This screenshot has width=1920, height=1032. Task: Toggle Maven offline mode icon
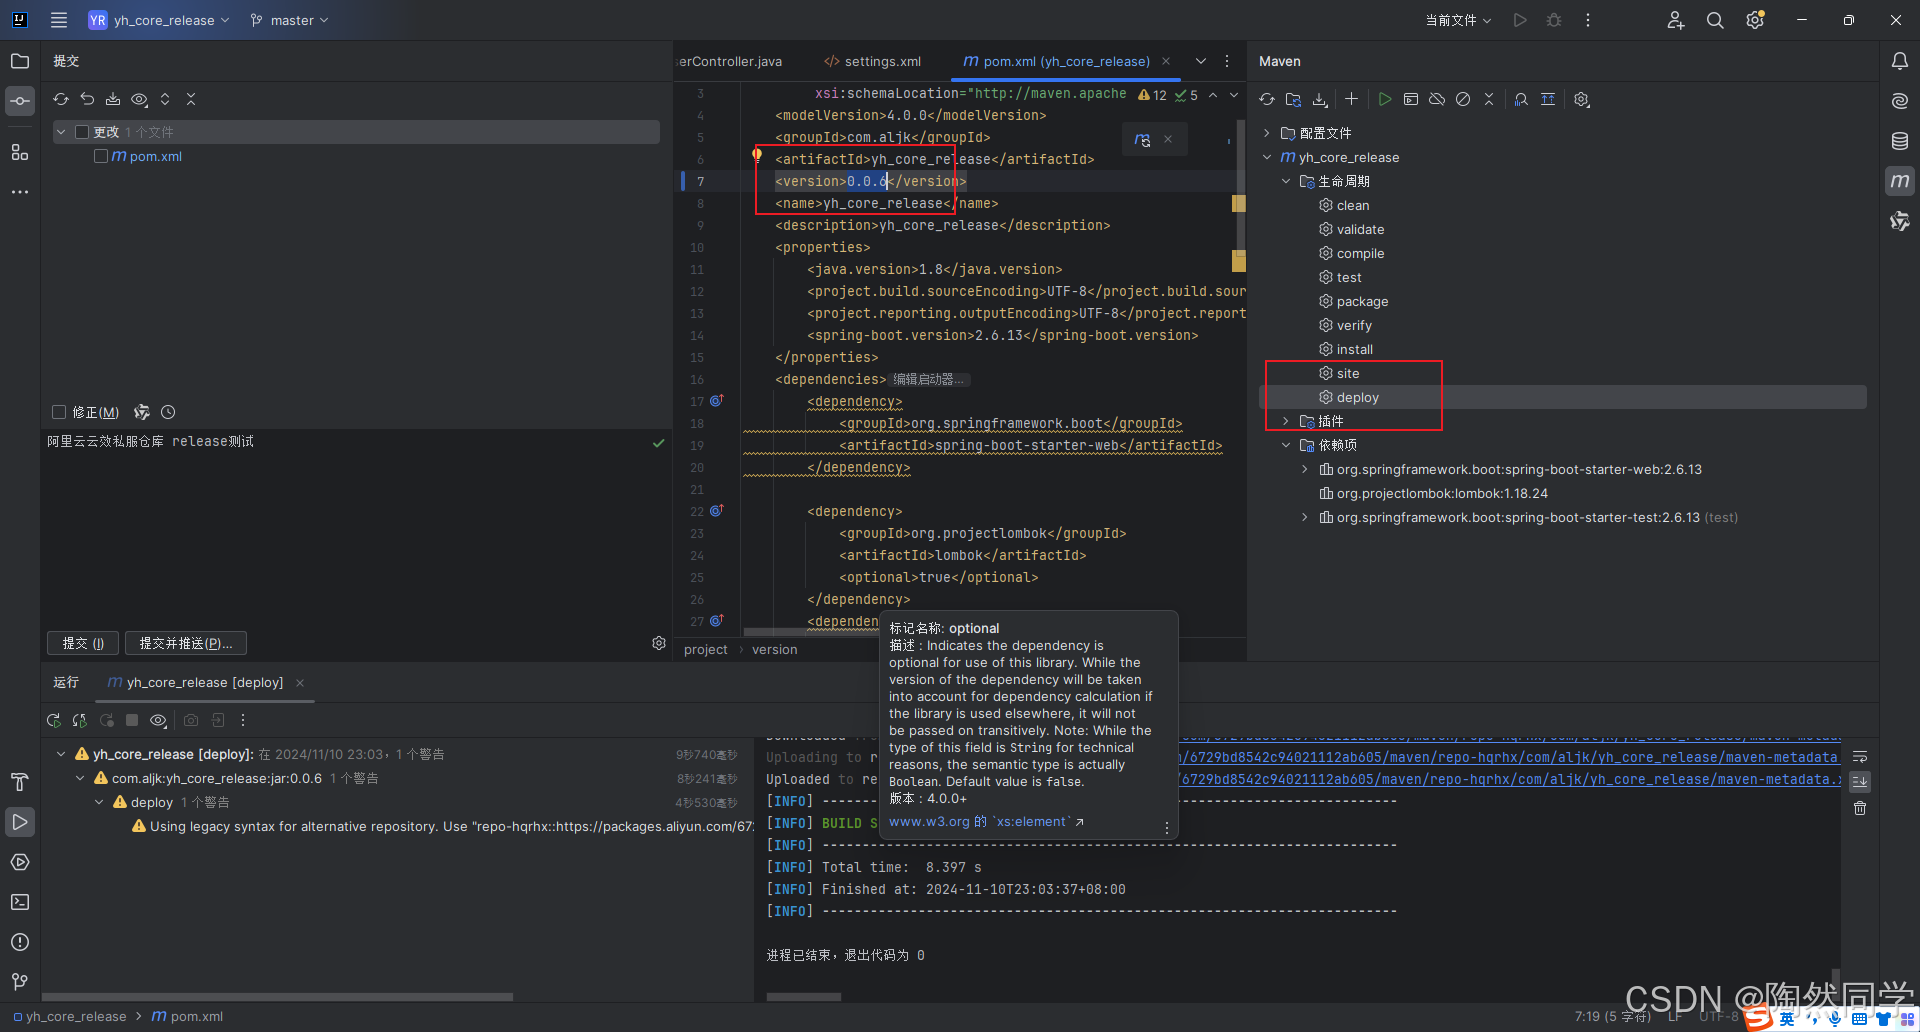[1437, 99]
